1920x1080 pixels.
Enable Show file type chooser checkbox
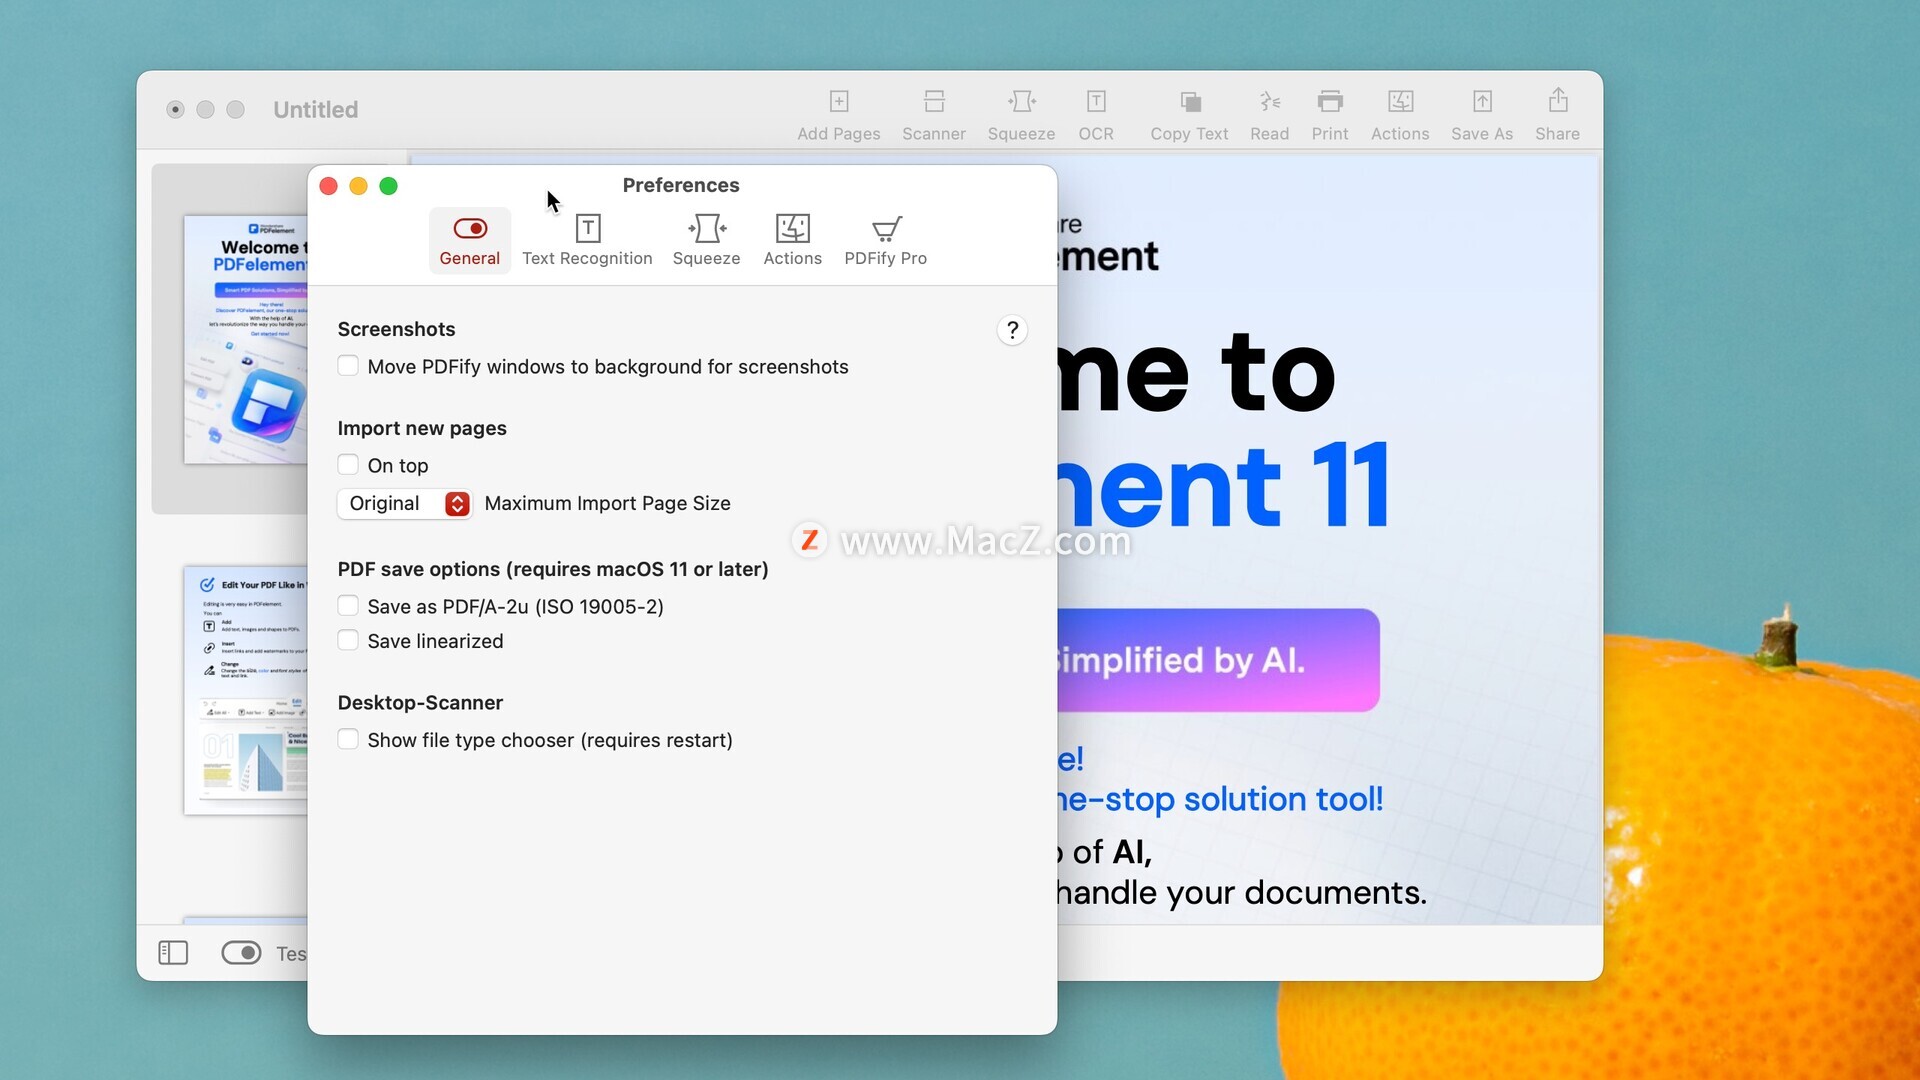click(348, 740)
